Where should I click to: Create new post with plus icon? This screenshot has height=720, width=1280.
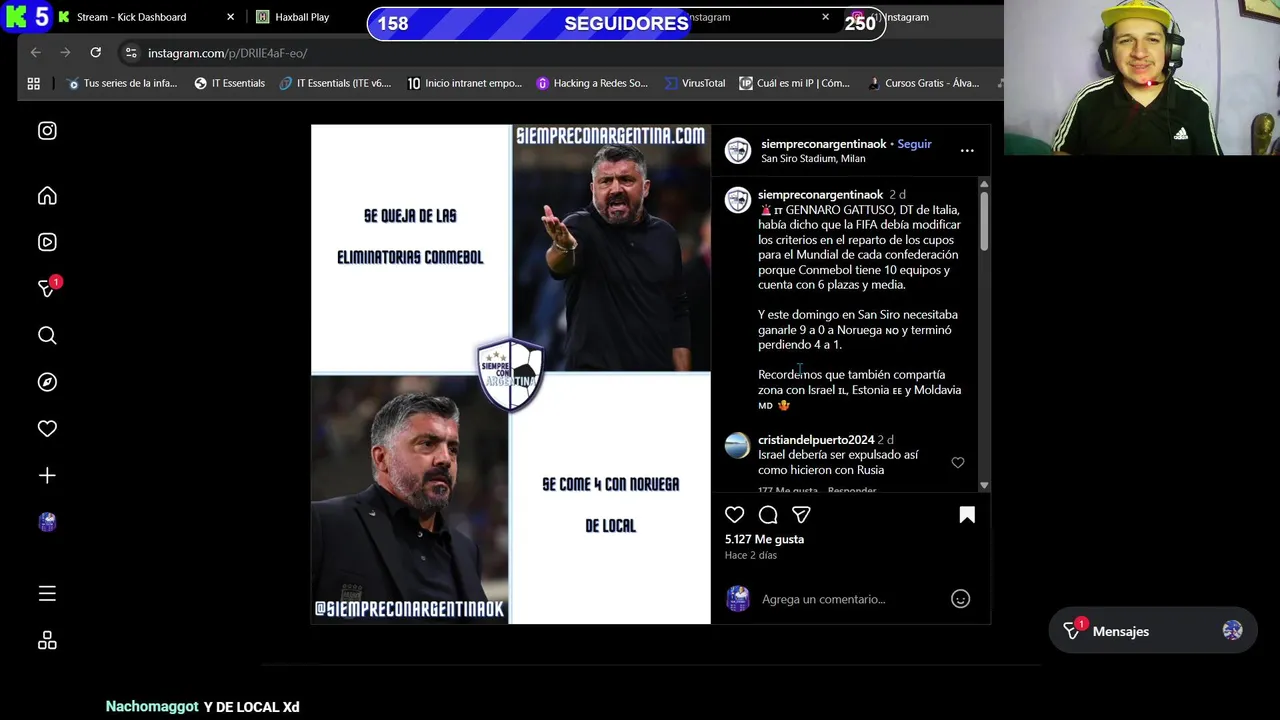pyautogui.click(x=47, y=476)
